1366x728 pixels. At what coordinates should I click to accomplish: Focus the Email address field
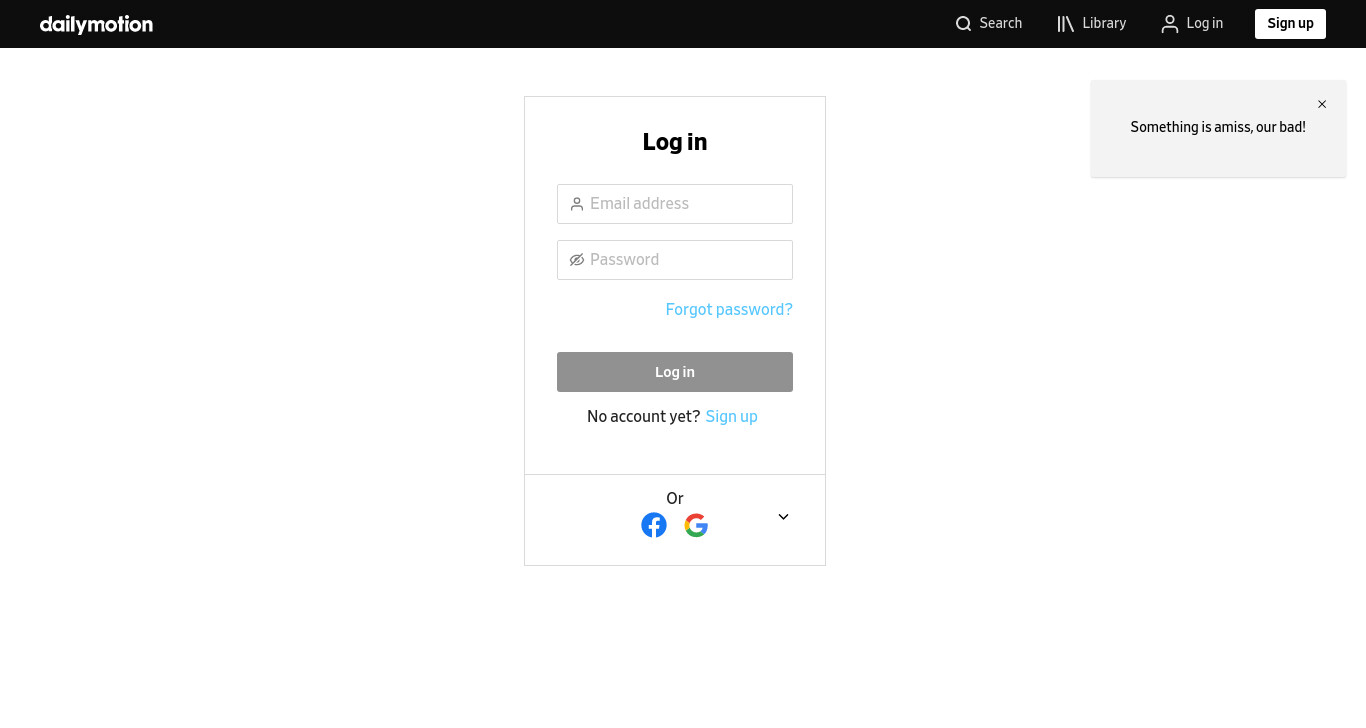[x=675, y=204]
